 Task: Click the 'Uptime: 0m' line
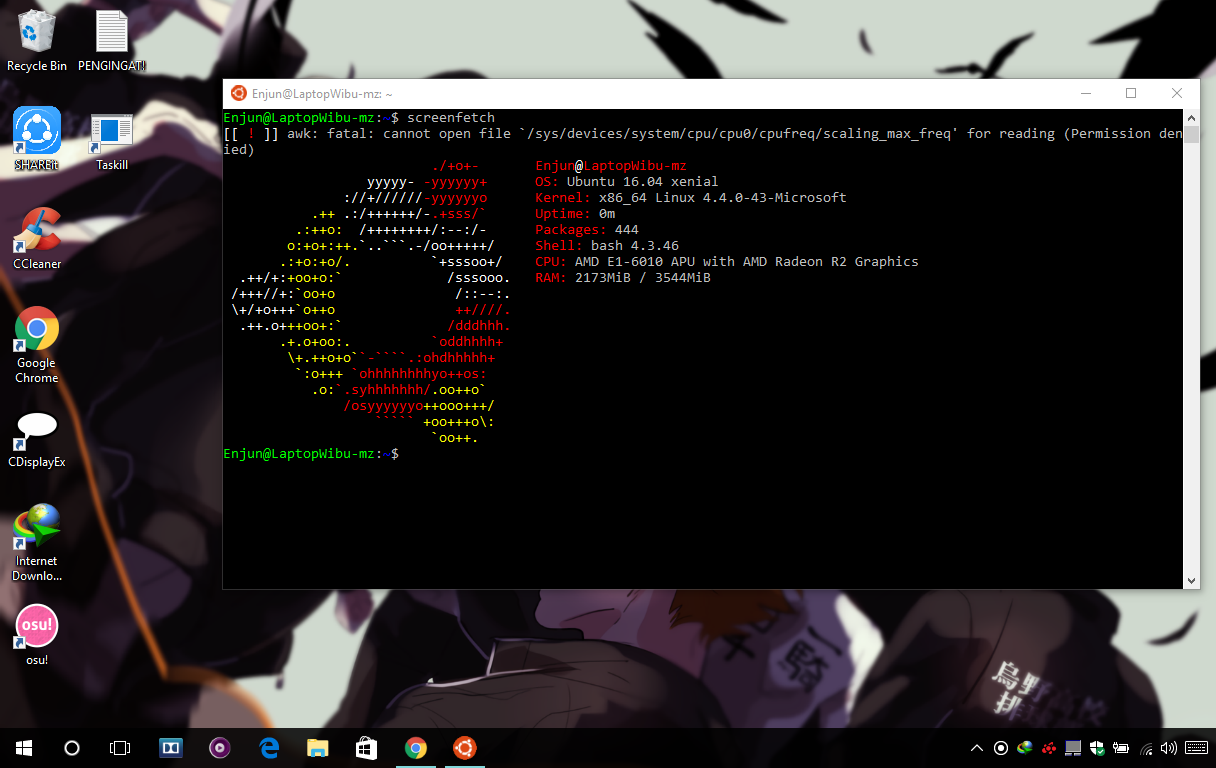click(575, 214)
